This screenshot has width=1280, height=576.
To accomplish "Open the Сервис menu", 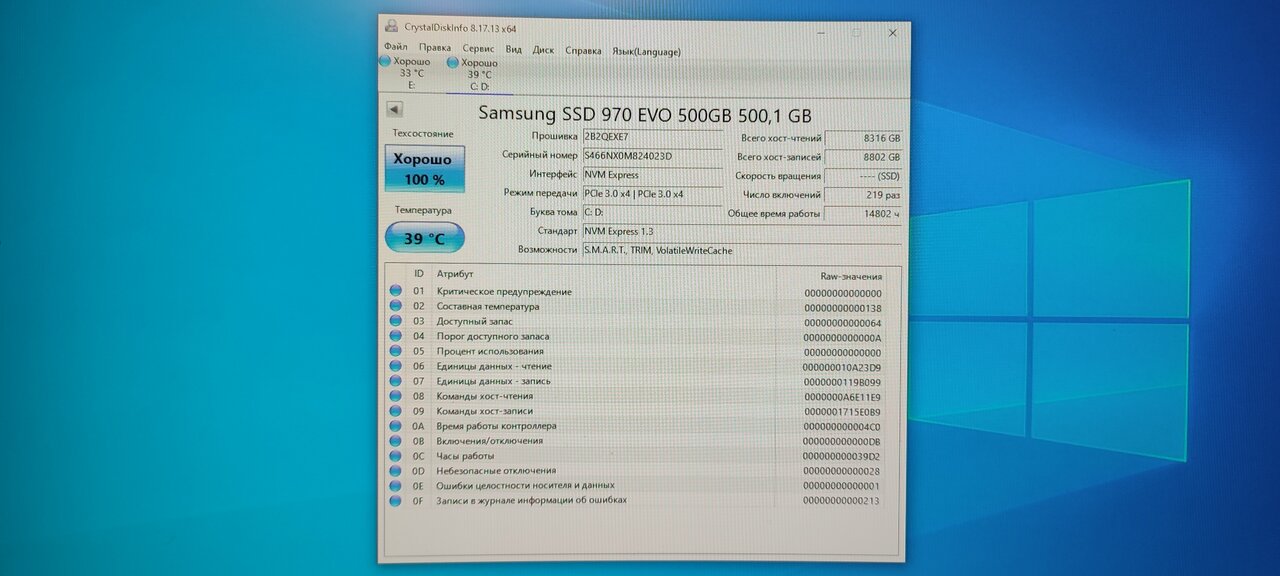I will 478,49.
